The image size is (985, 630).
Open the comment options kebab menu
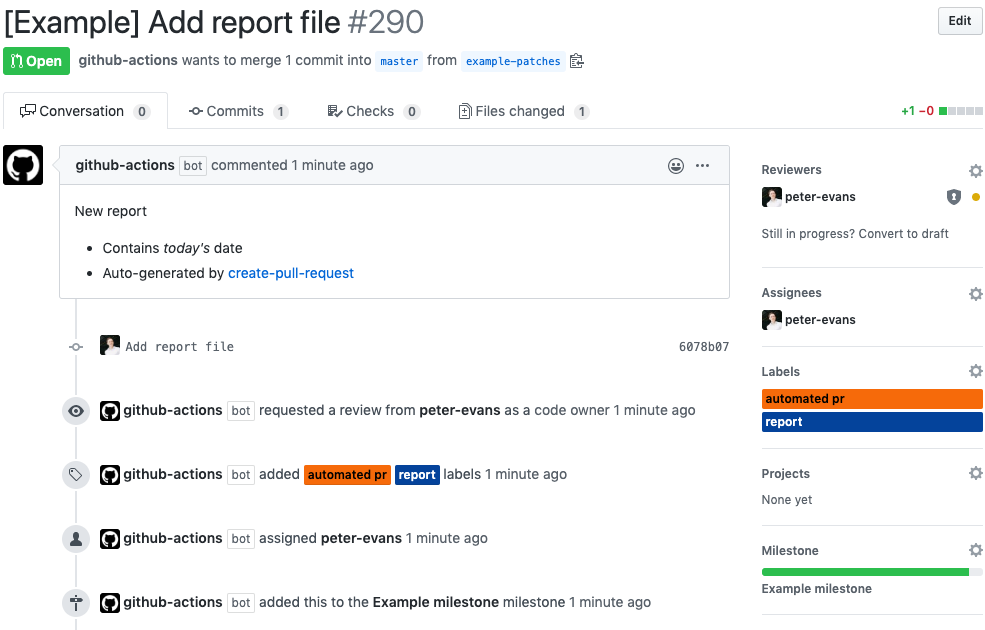click(703, 165)
